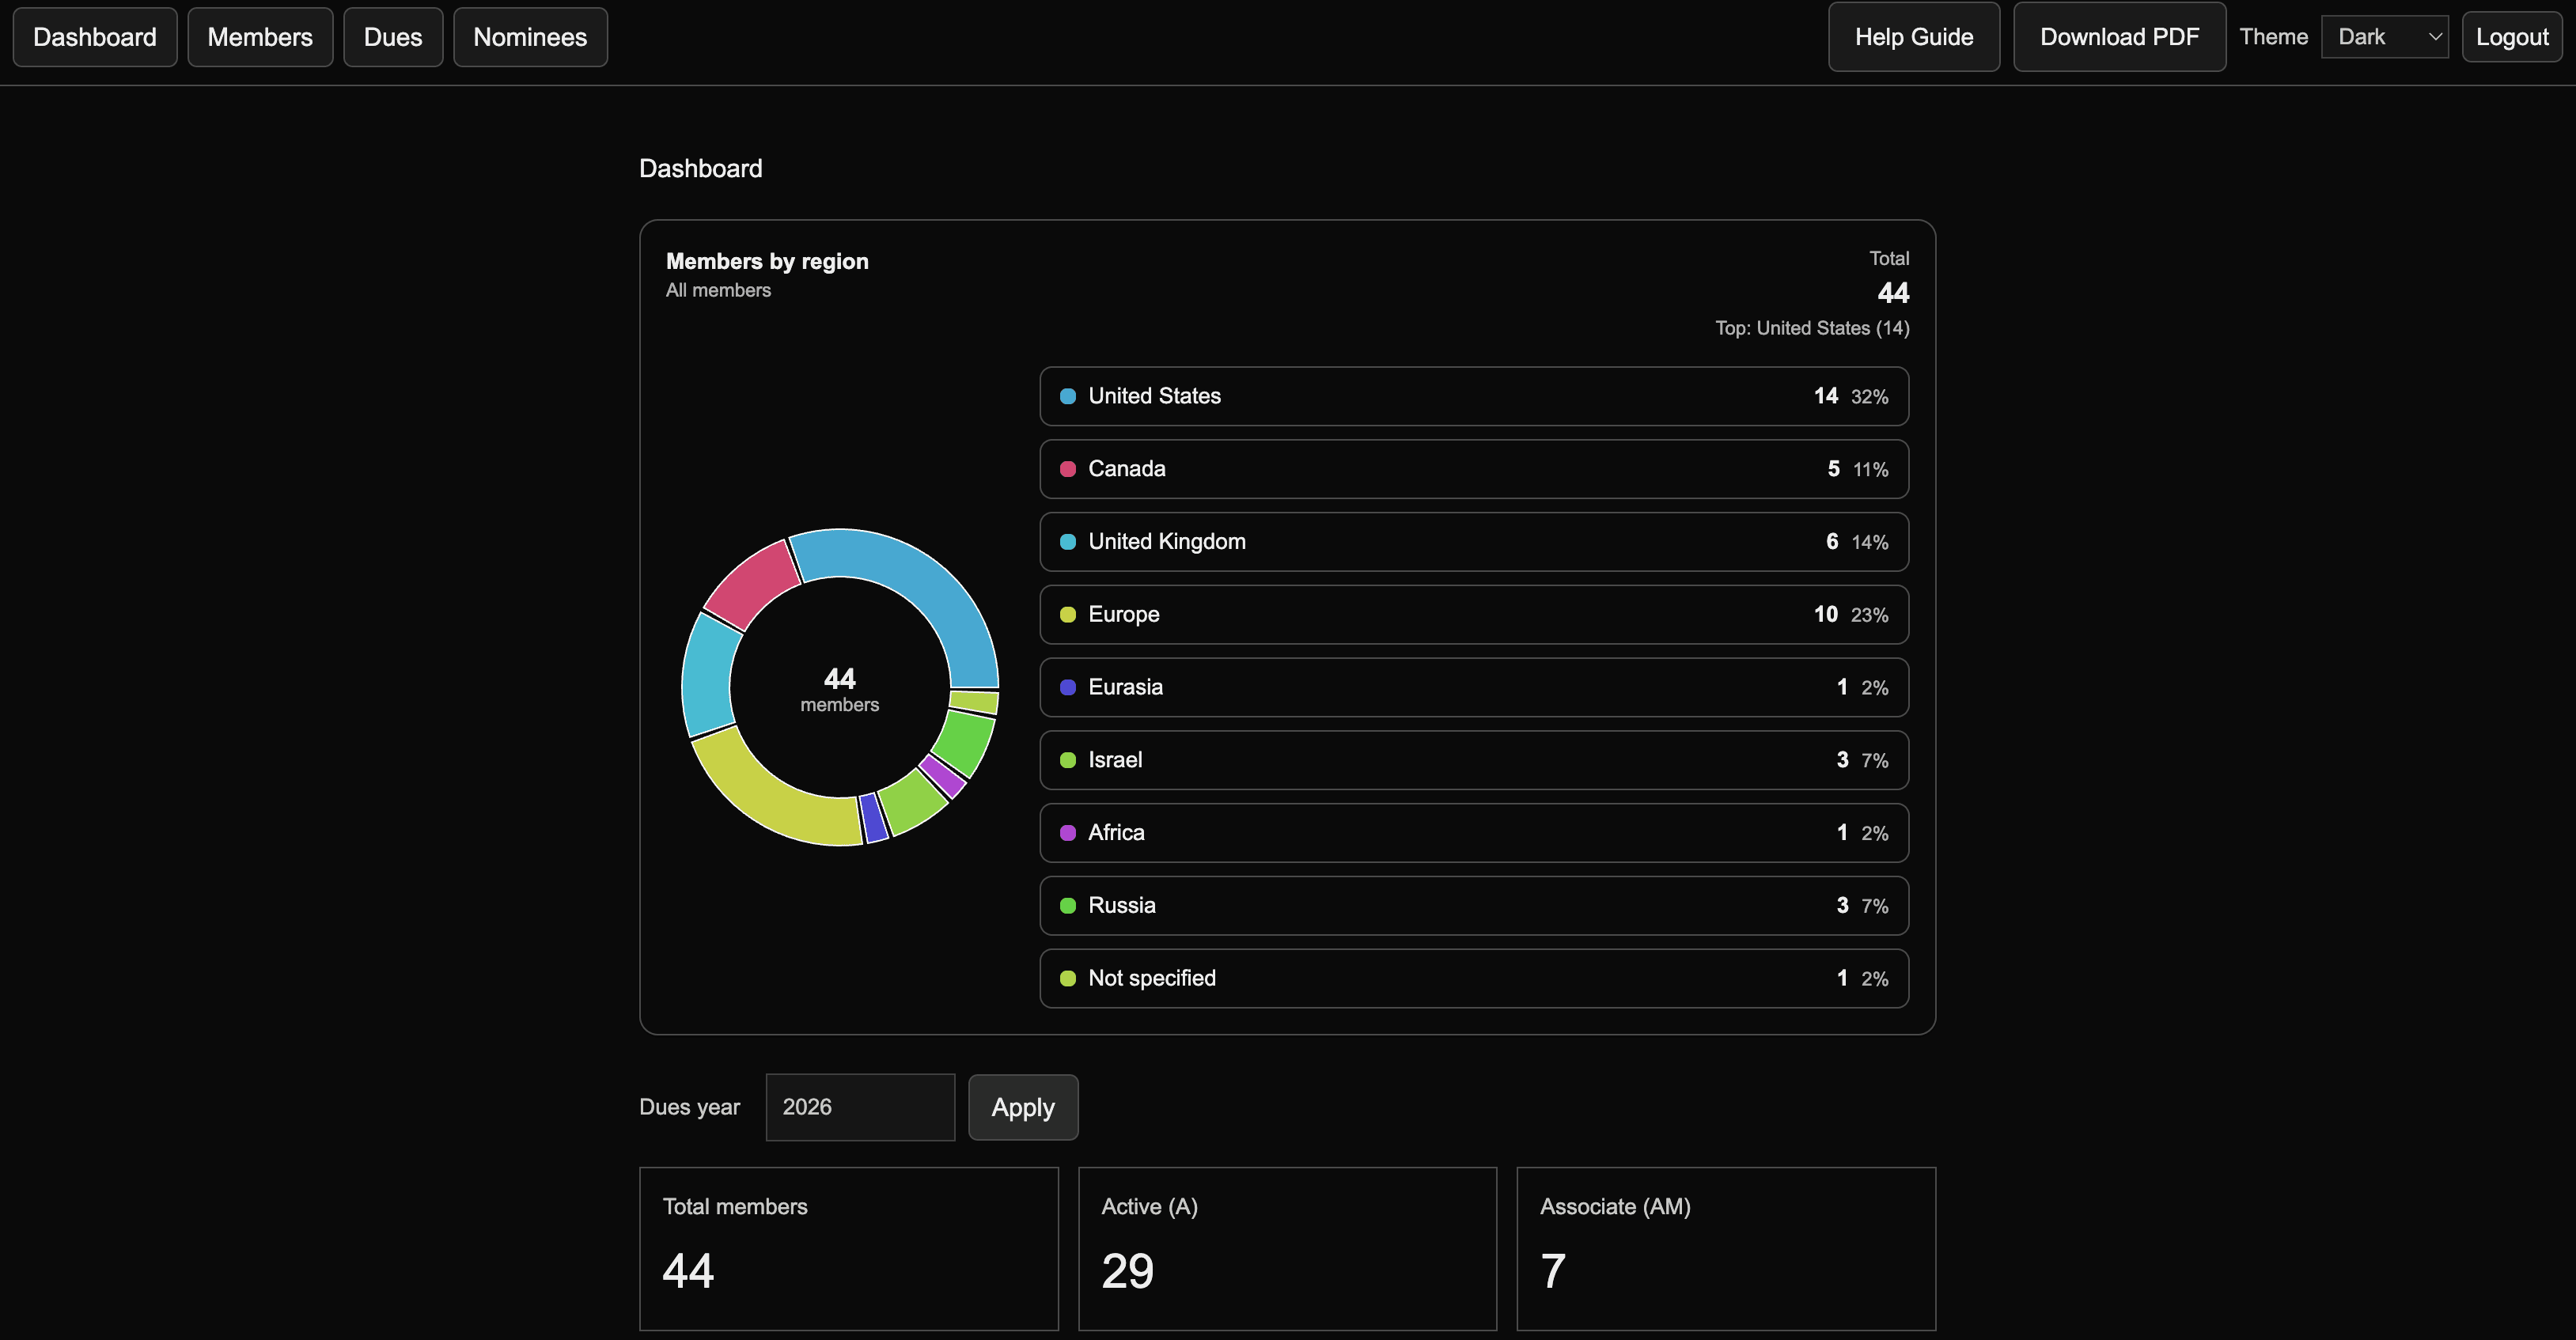Toggle visibility of the Europe legend entry
2576x1340 pixels.
coord(1473,614)
